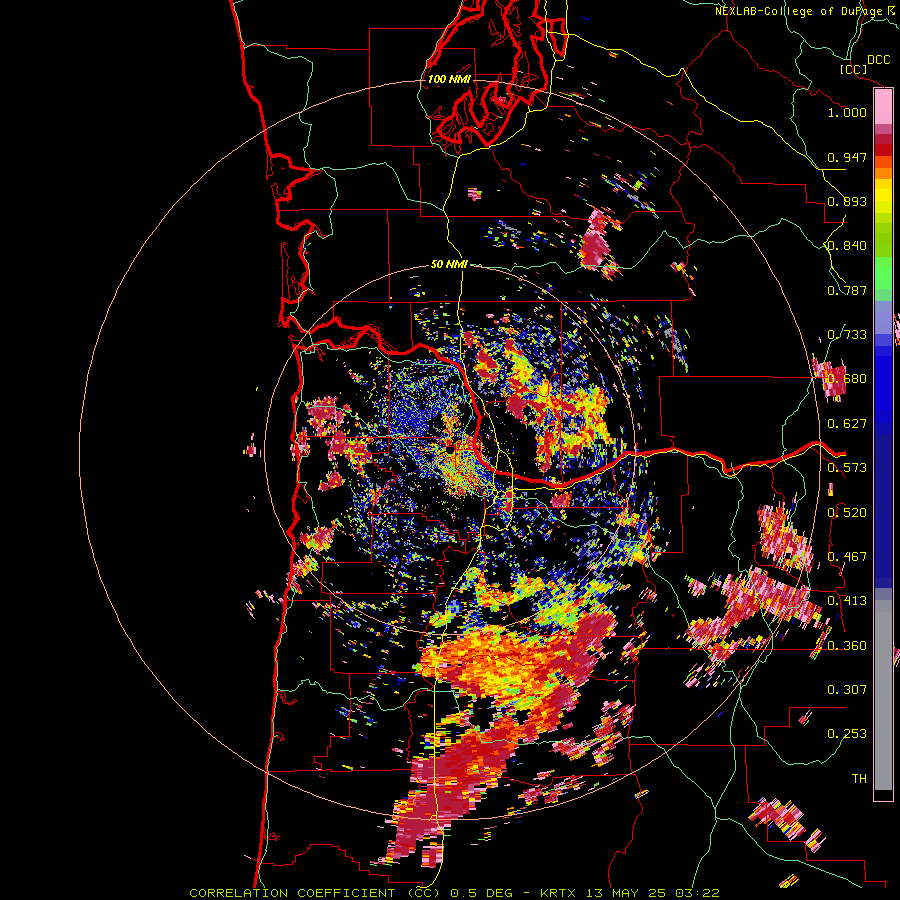Click the 0.627 color scale value

(x=847, y=424)
